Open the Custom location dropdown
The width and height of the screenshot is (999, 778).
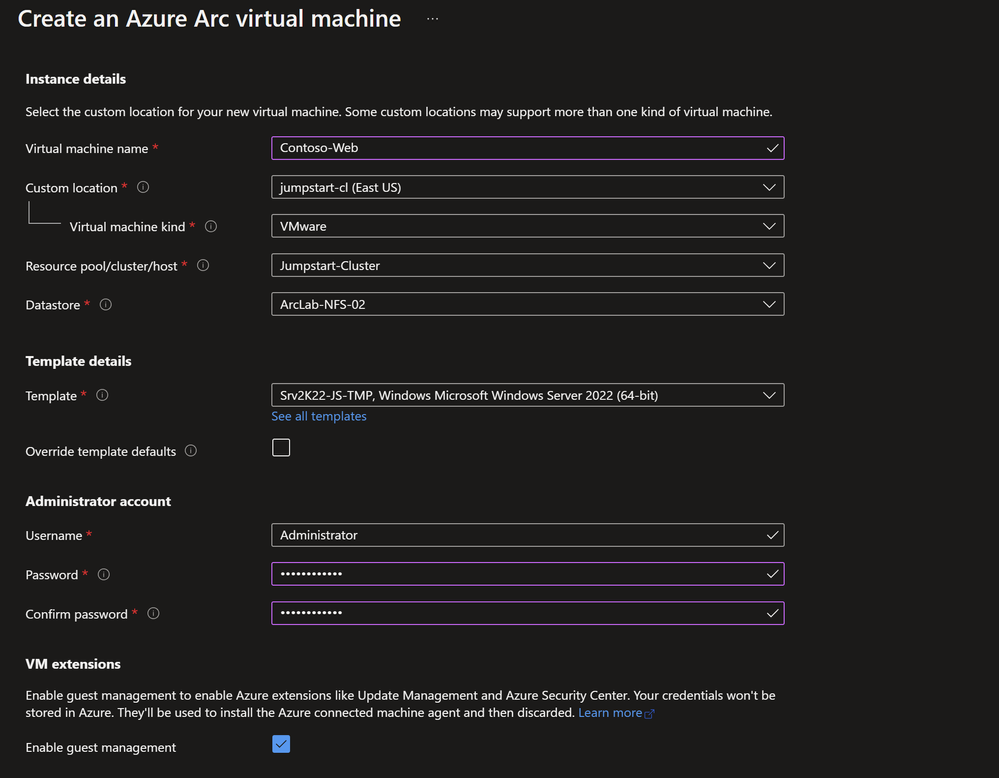click(528, 187)
